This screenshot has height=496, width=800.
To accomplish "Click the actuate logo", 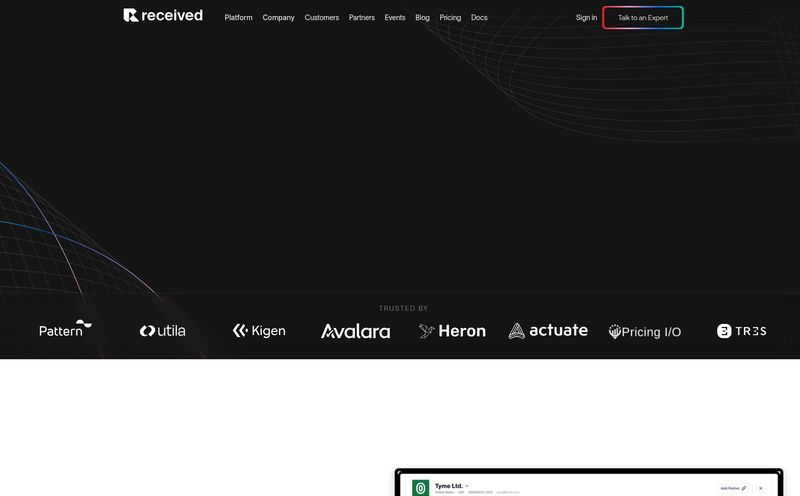I will tap(548, 331).
